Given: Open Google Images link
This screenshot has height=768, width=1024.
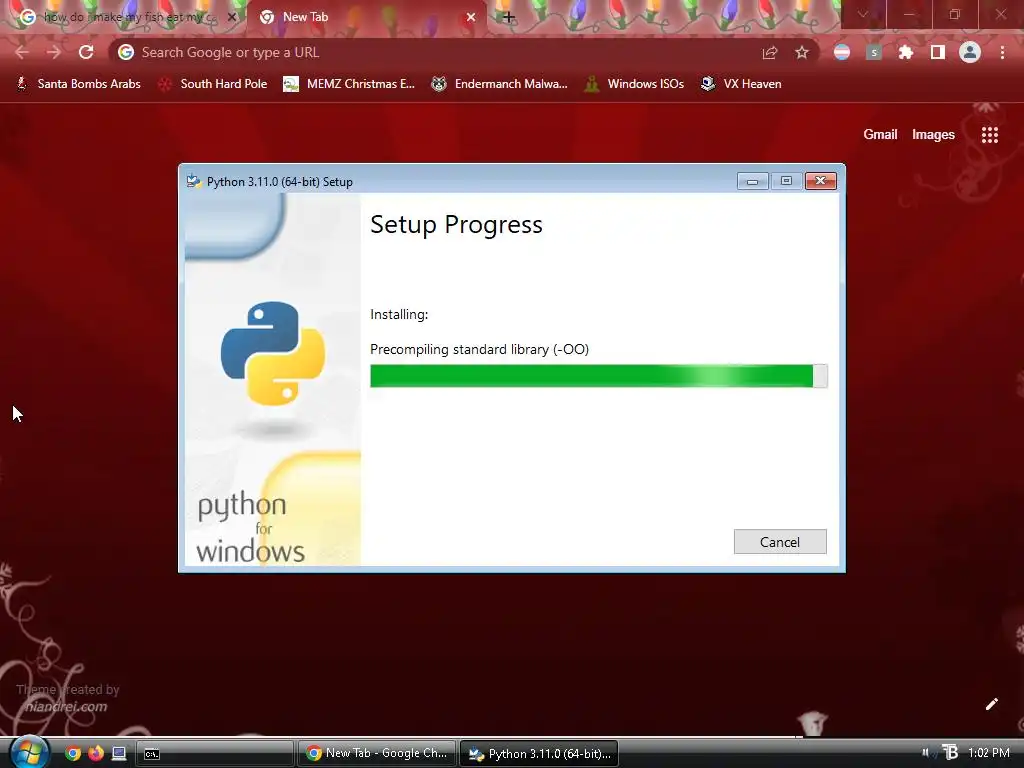Looking at the screenshot, I should pos(933,135).
